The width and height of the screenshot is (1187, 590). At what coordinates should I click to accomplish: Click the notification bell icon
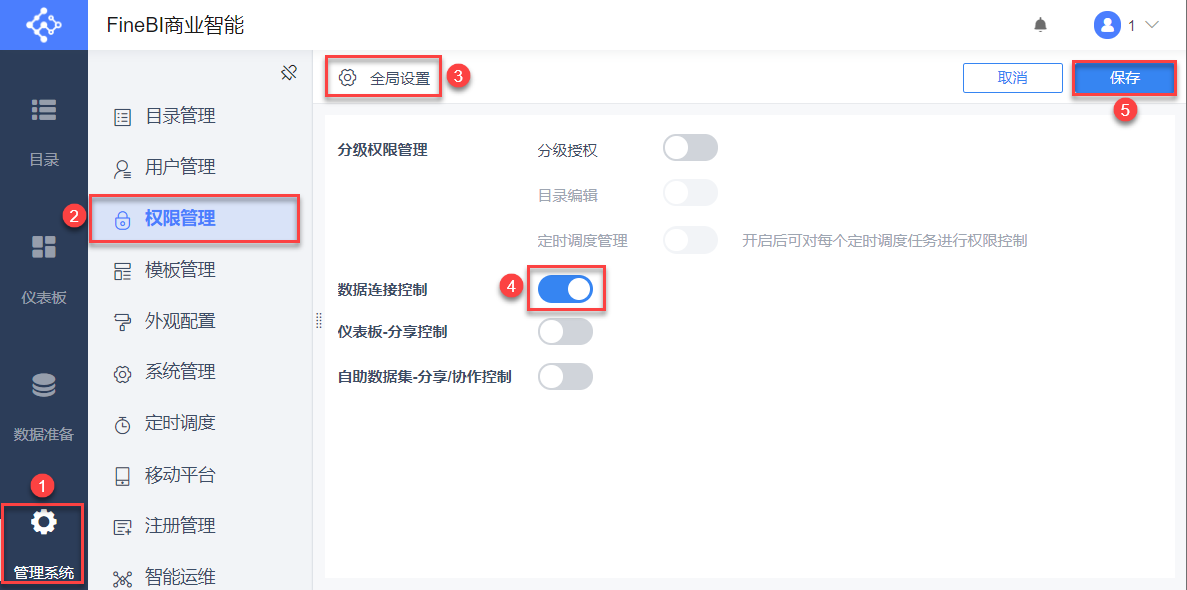tap(1041, 25)
